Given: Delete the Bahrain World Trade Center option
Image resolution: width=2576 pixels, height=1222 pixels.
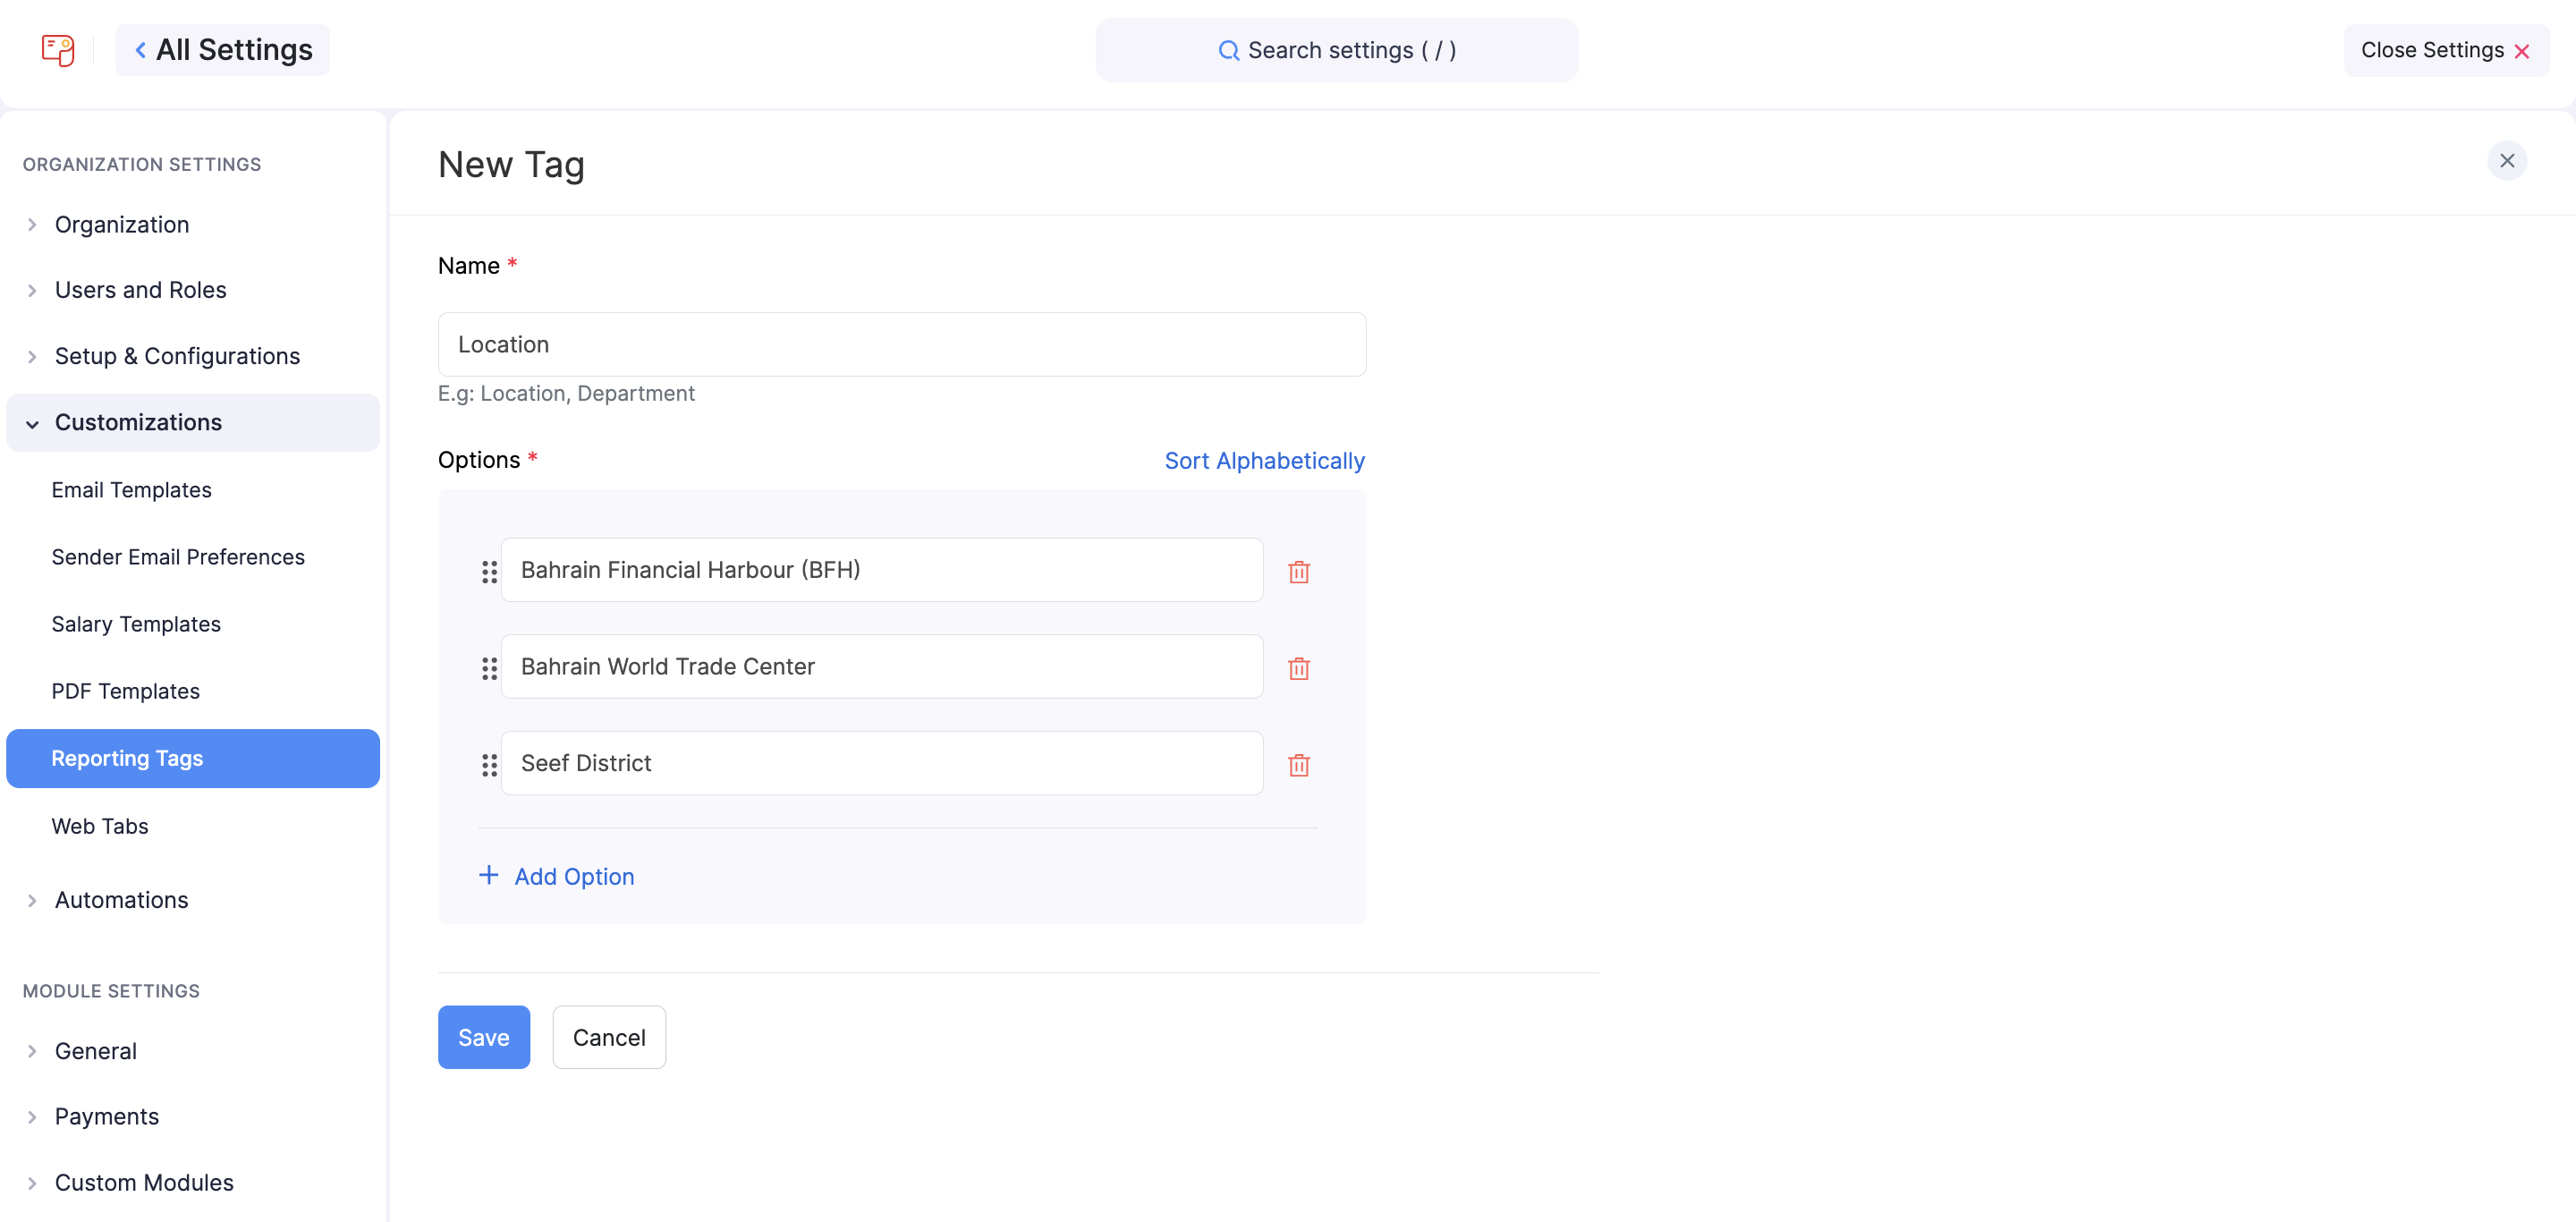Looking at the screenshot, I should pos(1298,668).
